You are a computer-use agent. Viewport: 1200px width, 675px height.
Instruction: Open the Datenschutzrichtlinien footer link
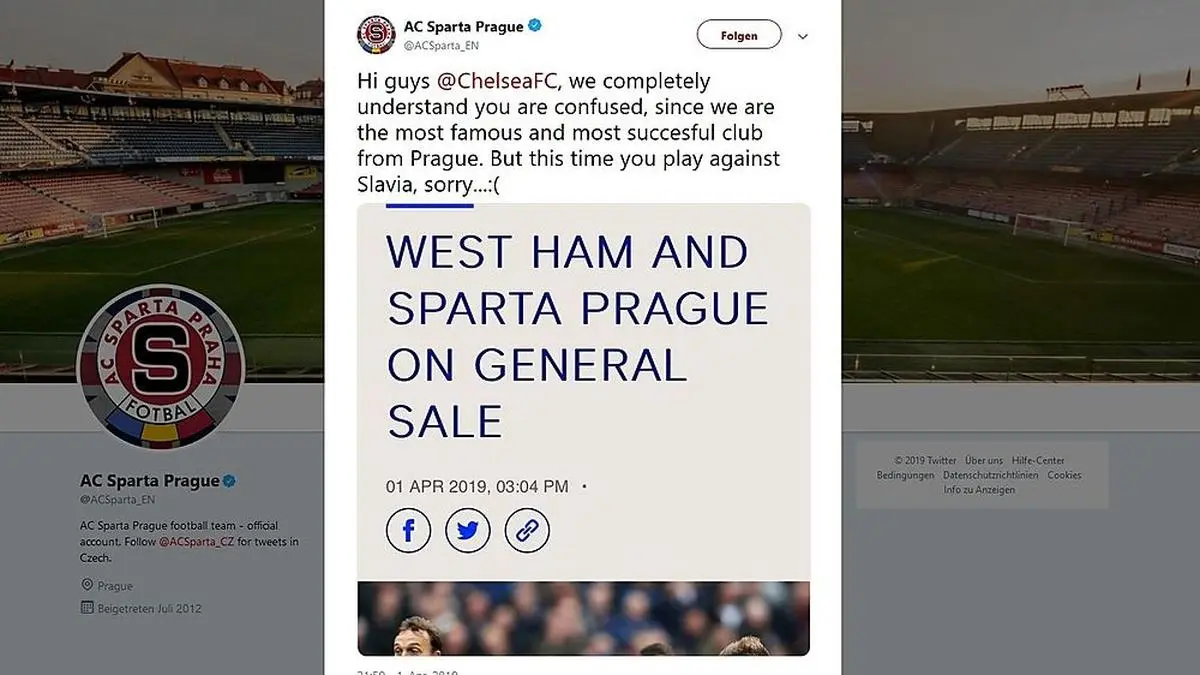(x=990, y=475)
